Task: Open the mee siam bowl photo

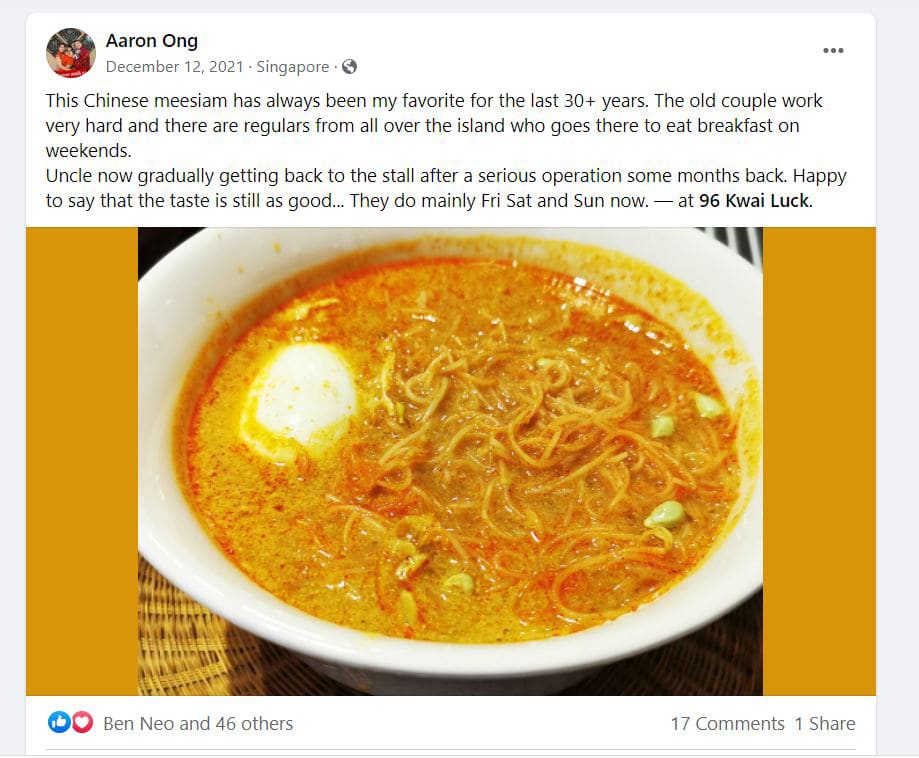Action: [450, 461]
